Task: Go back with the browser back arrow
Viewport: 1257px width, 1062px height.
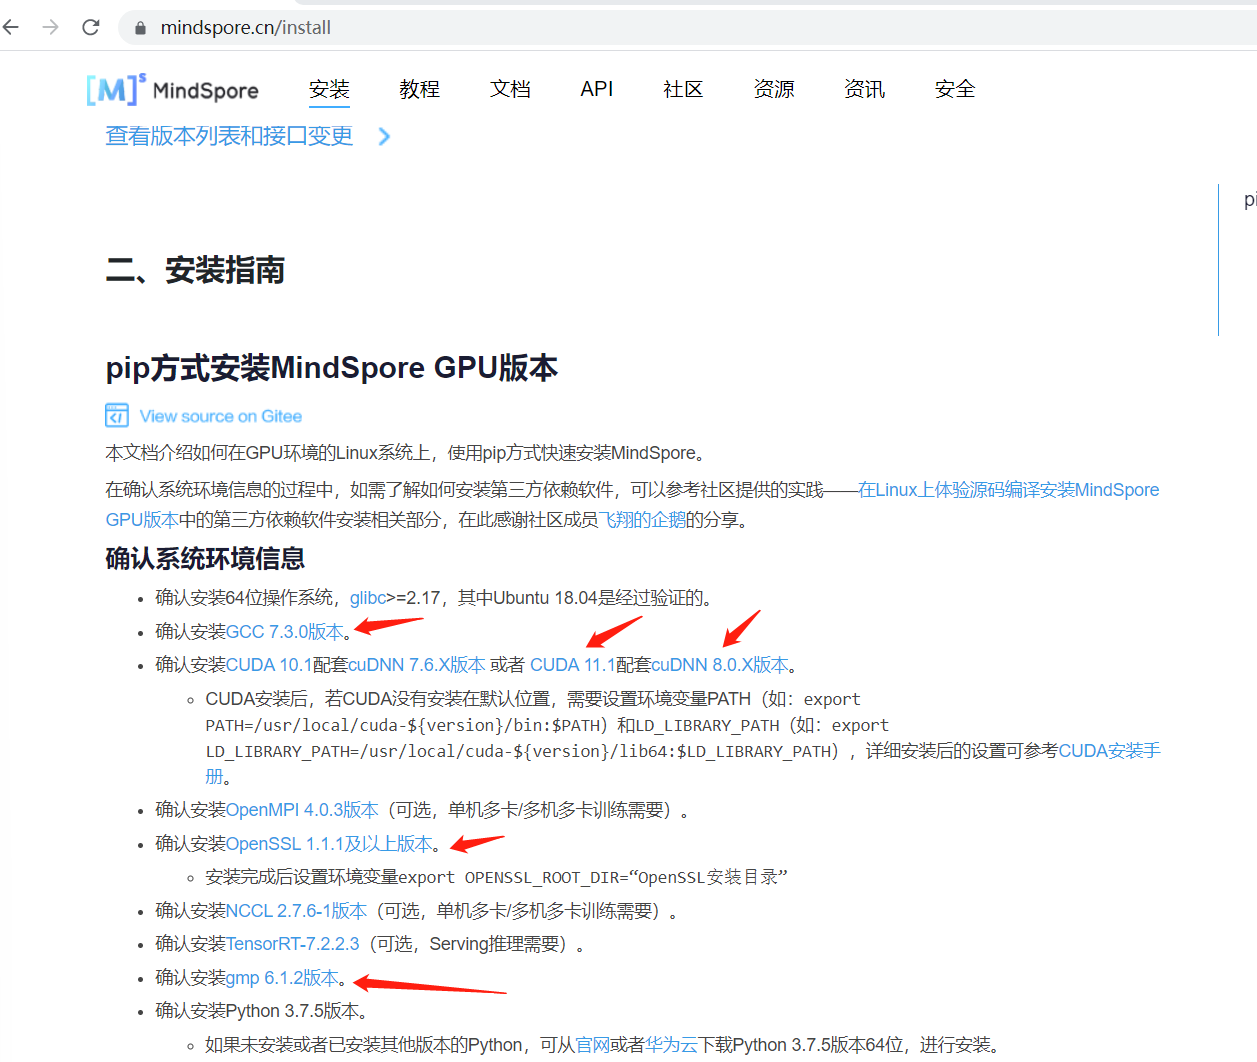Action: (11, 27)
